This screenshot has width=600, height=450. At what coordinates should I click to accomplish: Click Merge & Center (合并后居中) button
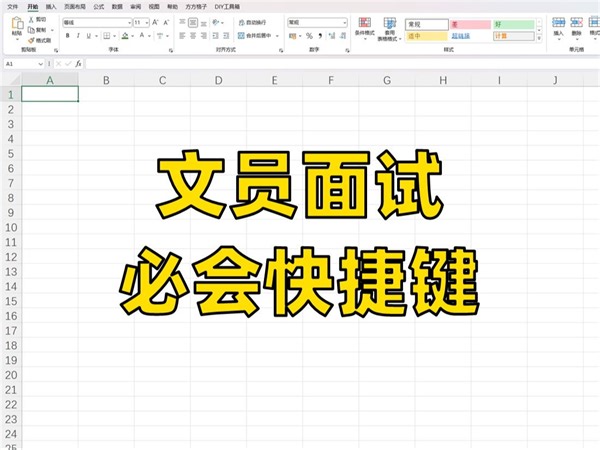[x=254, y=36]
